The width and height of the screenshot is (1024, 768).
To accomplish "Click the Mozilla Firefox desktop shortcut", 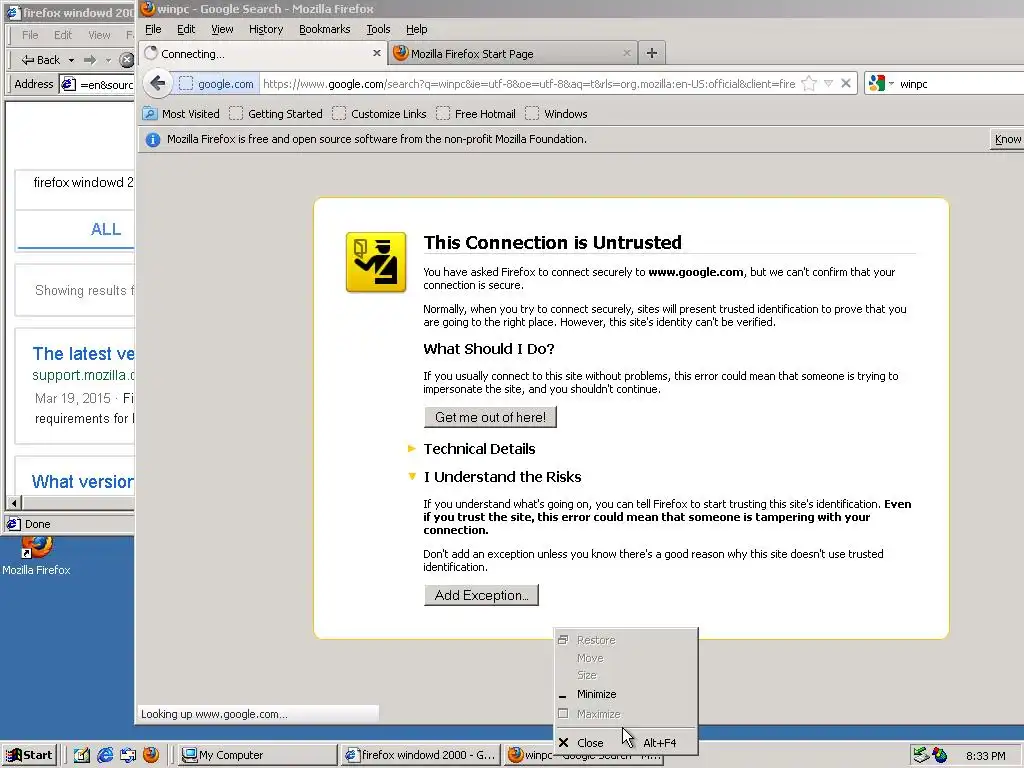I will pos(37,556).
